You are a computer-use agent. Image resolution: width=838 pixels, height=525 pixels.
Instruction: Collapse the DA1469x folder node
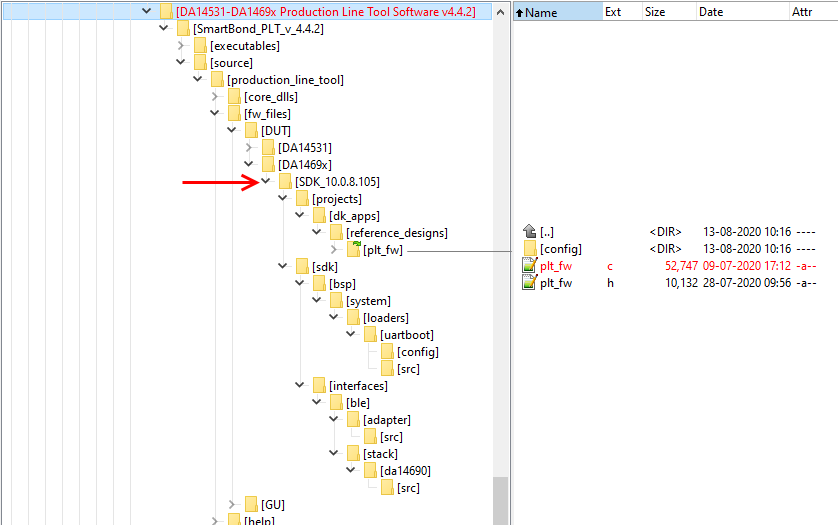coord(249,164)
